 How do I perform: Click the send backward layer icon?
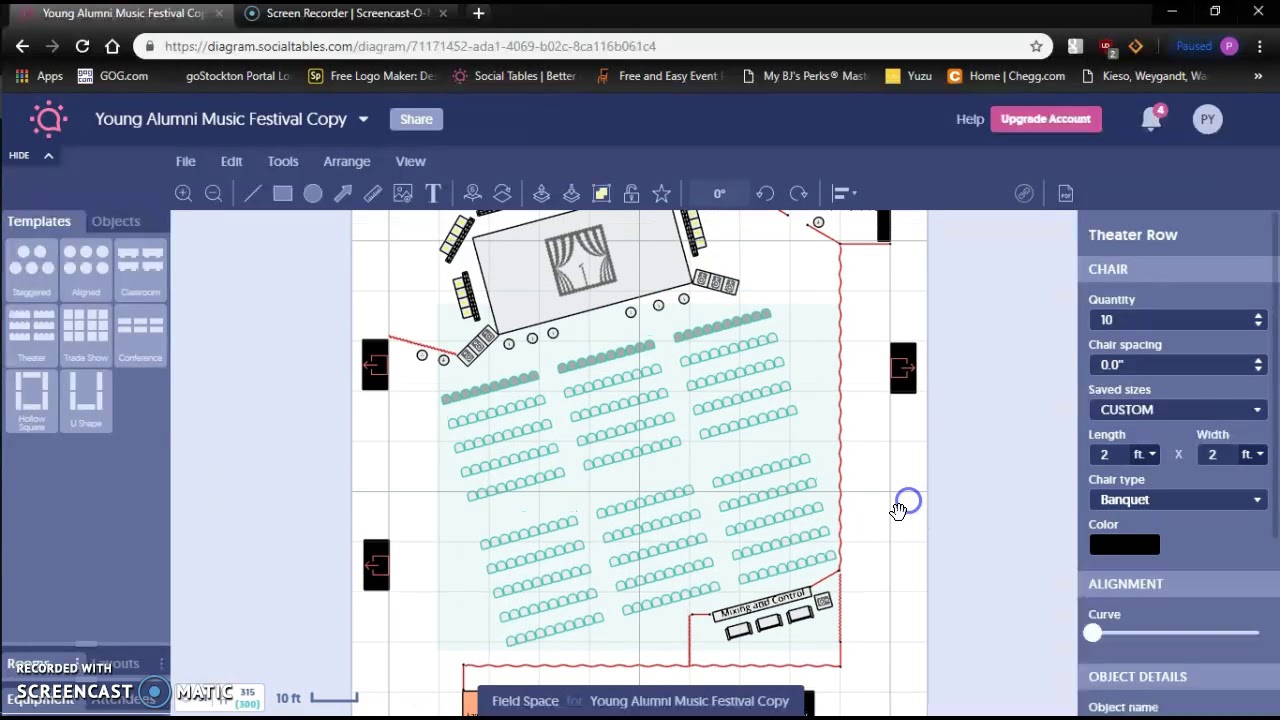tap(571, 193)
